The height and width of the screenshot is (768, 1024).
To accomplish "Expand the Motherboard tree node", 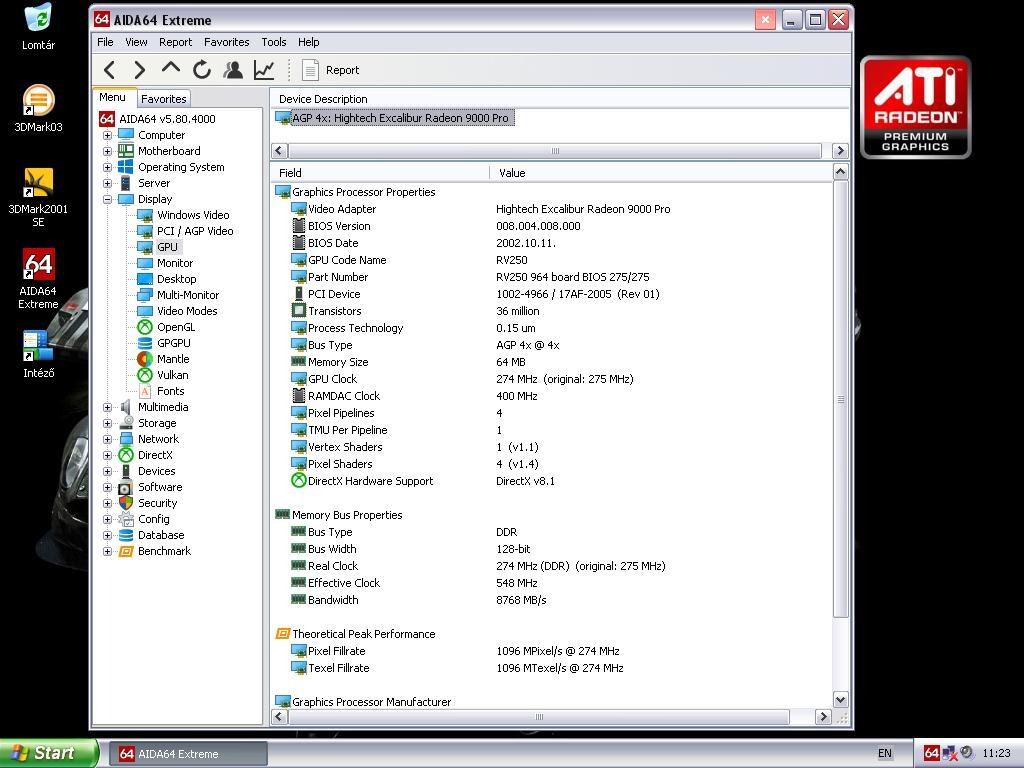I will coord(108,151).
